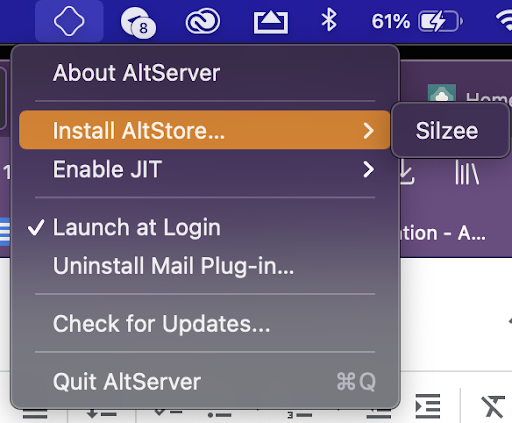The width and height of the screenshot is (512, 423).
Task: Select About AltServer menu item
Action: 205,73
